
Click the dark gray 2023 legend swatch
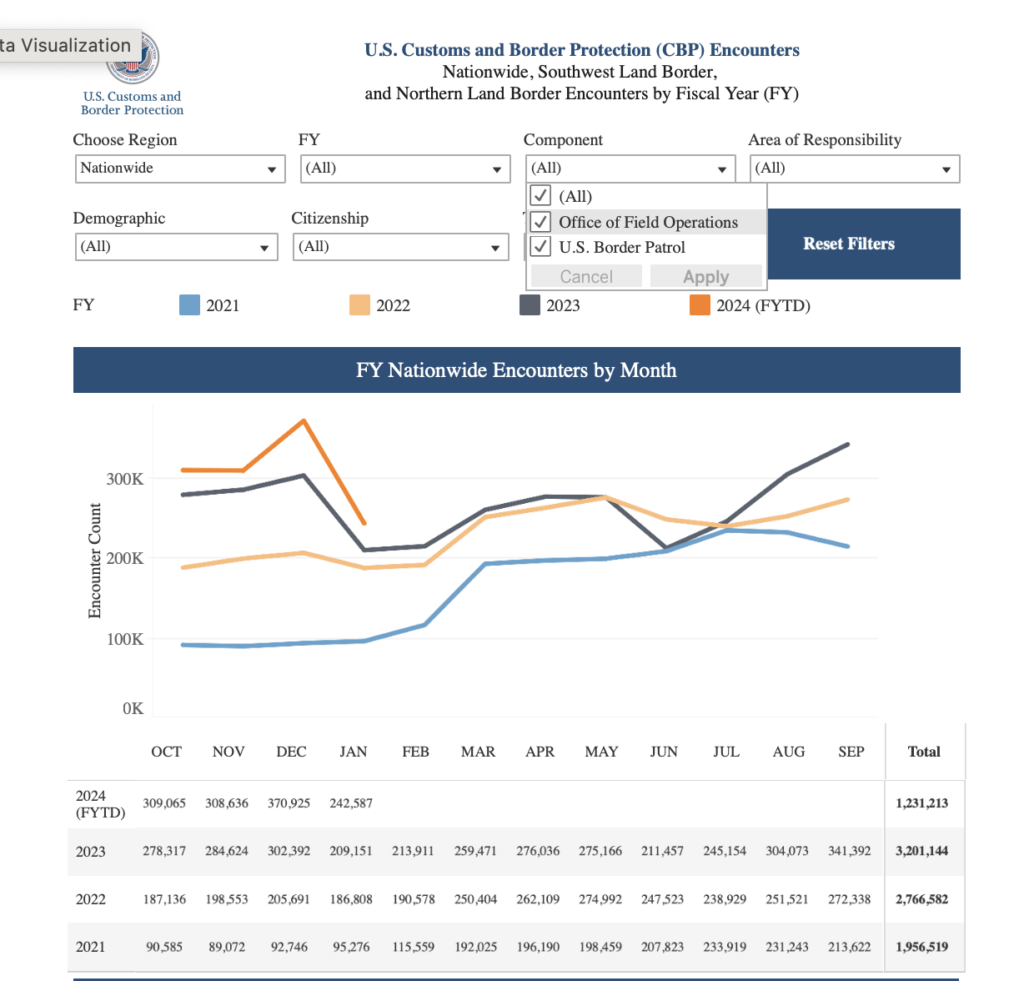click(529, 305)
